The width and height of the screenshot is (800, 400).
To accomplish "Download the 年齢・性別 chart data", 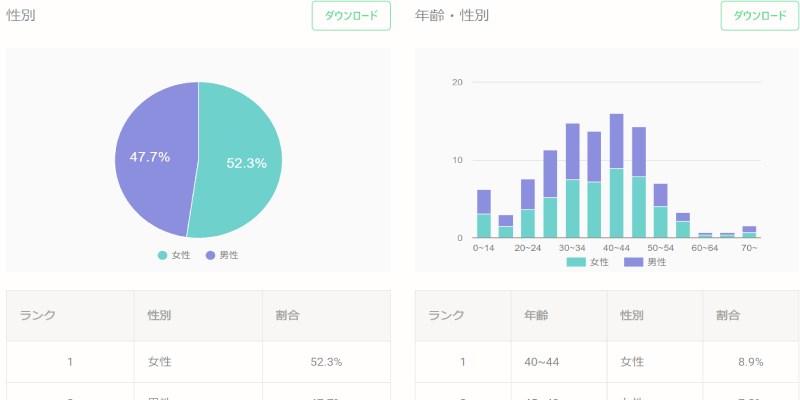I will 760,16.
